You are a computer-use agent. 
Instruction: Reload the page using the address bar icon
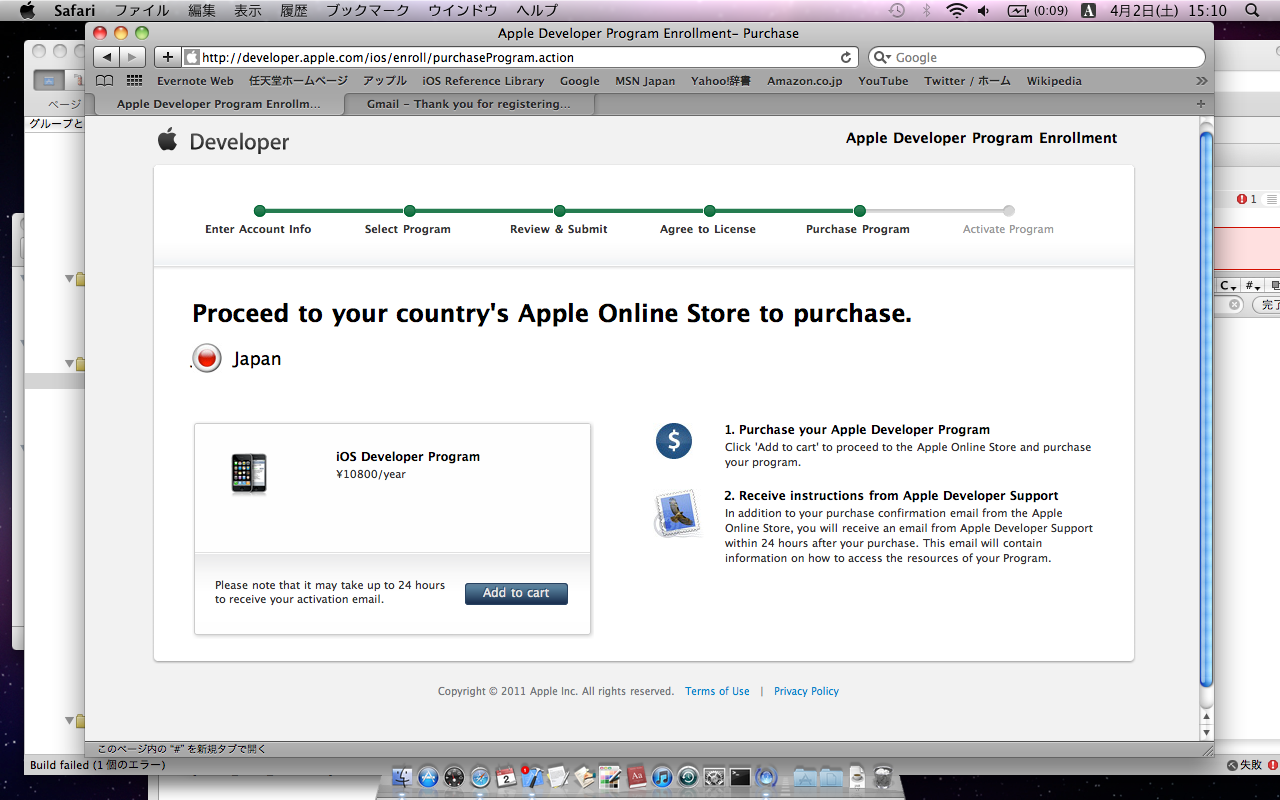[846, 58]
